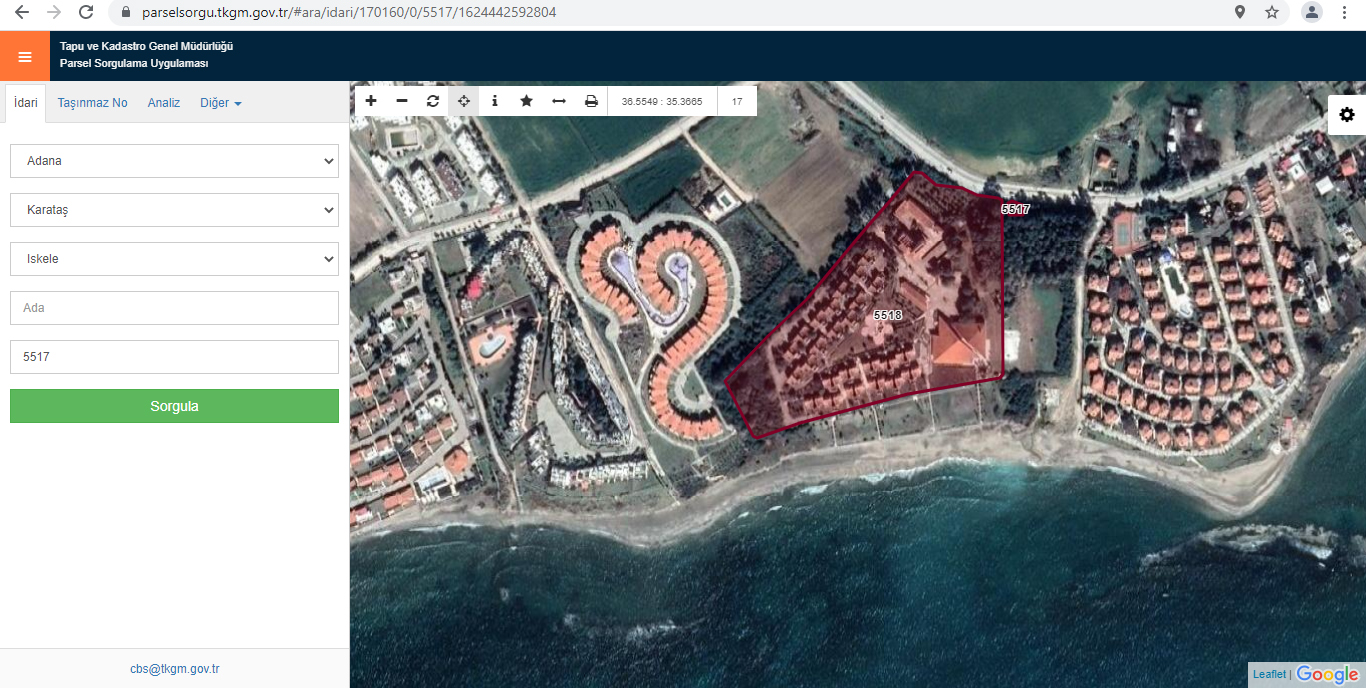Click the cbs@tkgm.gov.tr email link
The height and width of the screenshot is (688, 1366).
(174, 669)
